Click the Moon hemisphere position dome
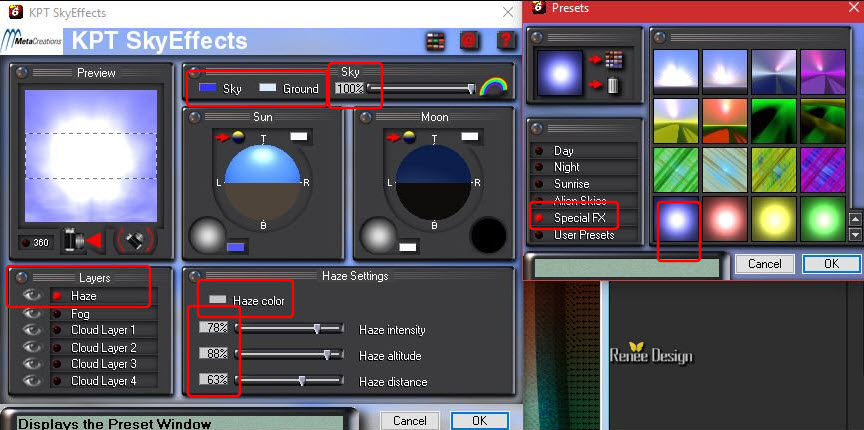 point(433,182)
